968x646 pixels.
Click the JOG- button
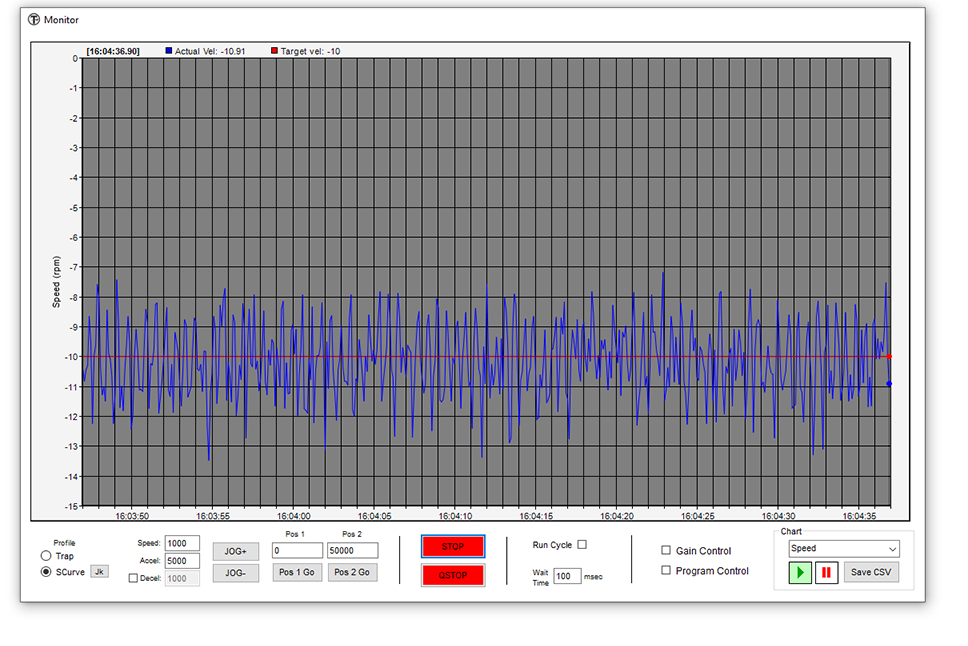[x=236, y=573]
